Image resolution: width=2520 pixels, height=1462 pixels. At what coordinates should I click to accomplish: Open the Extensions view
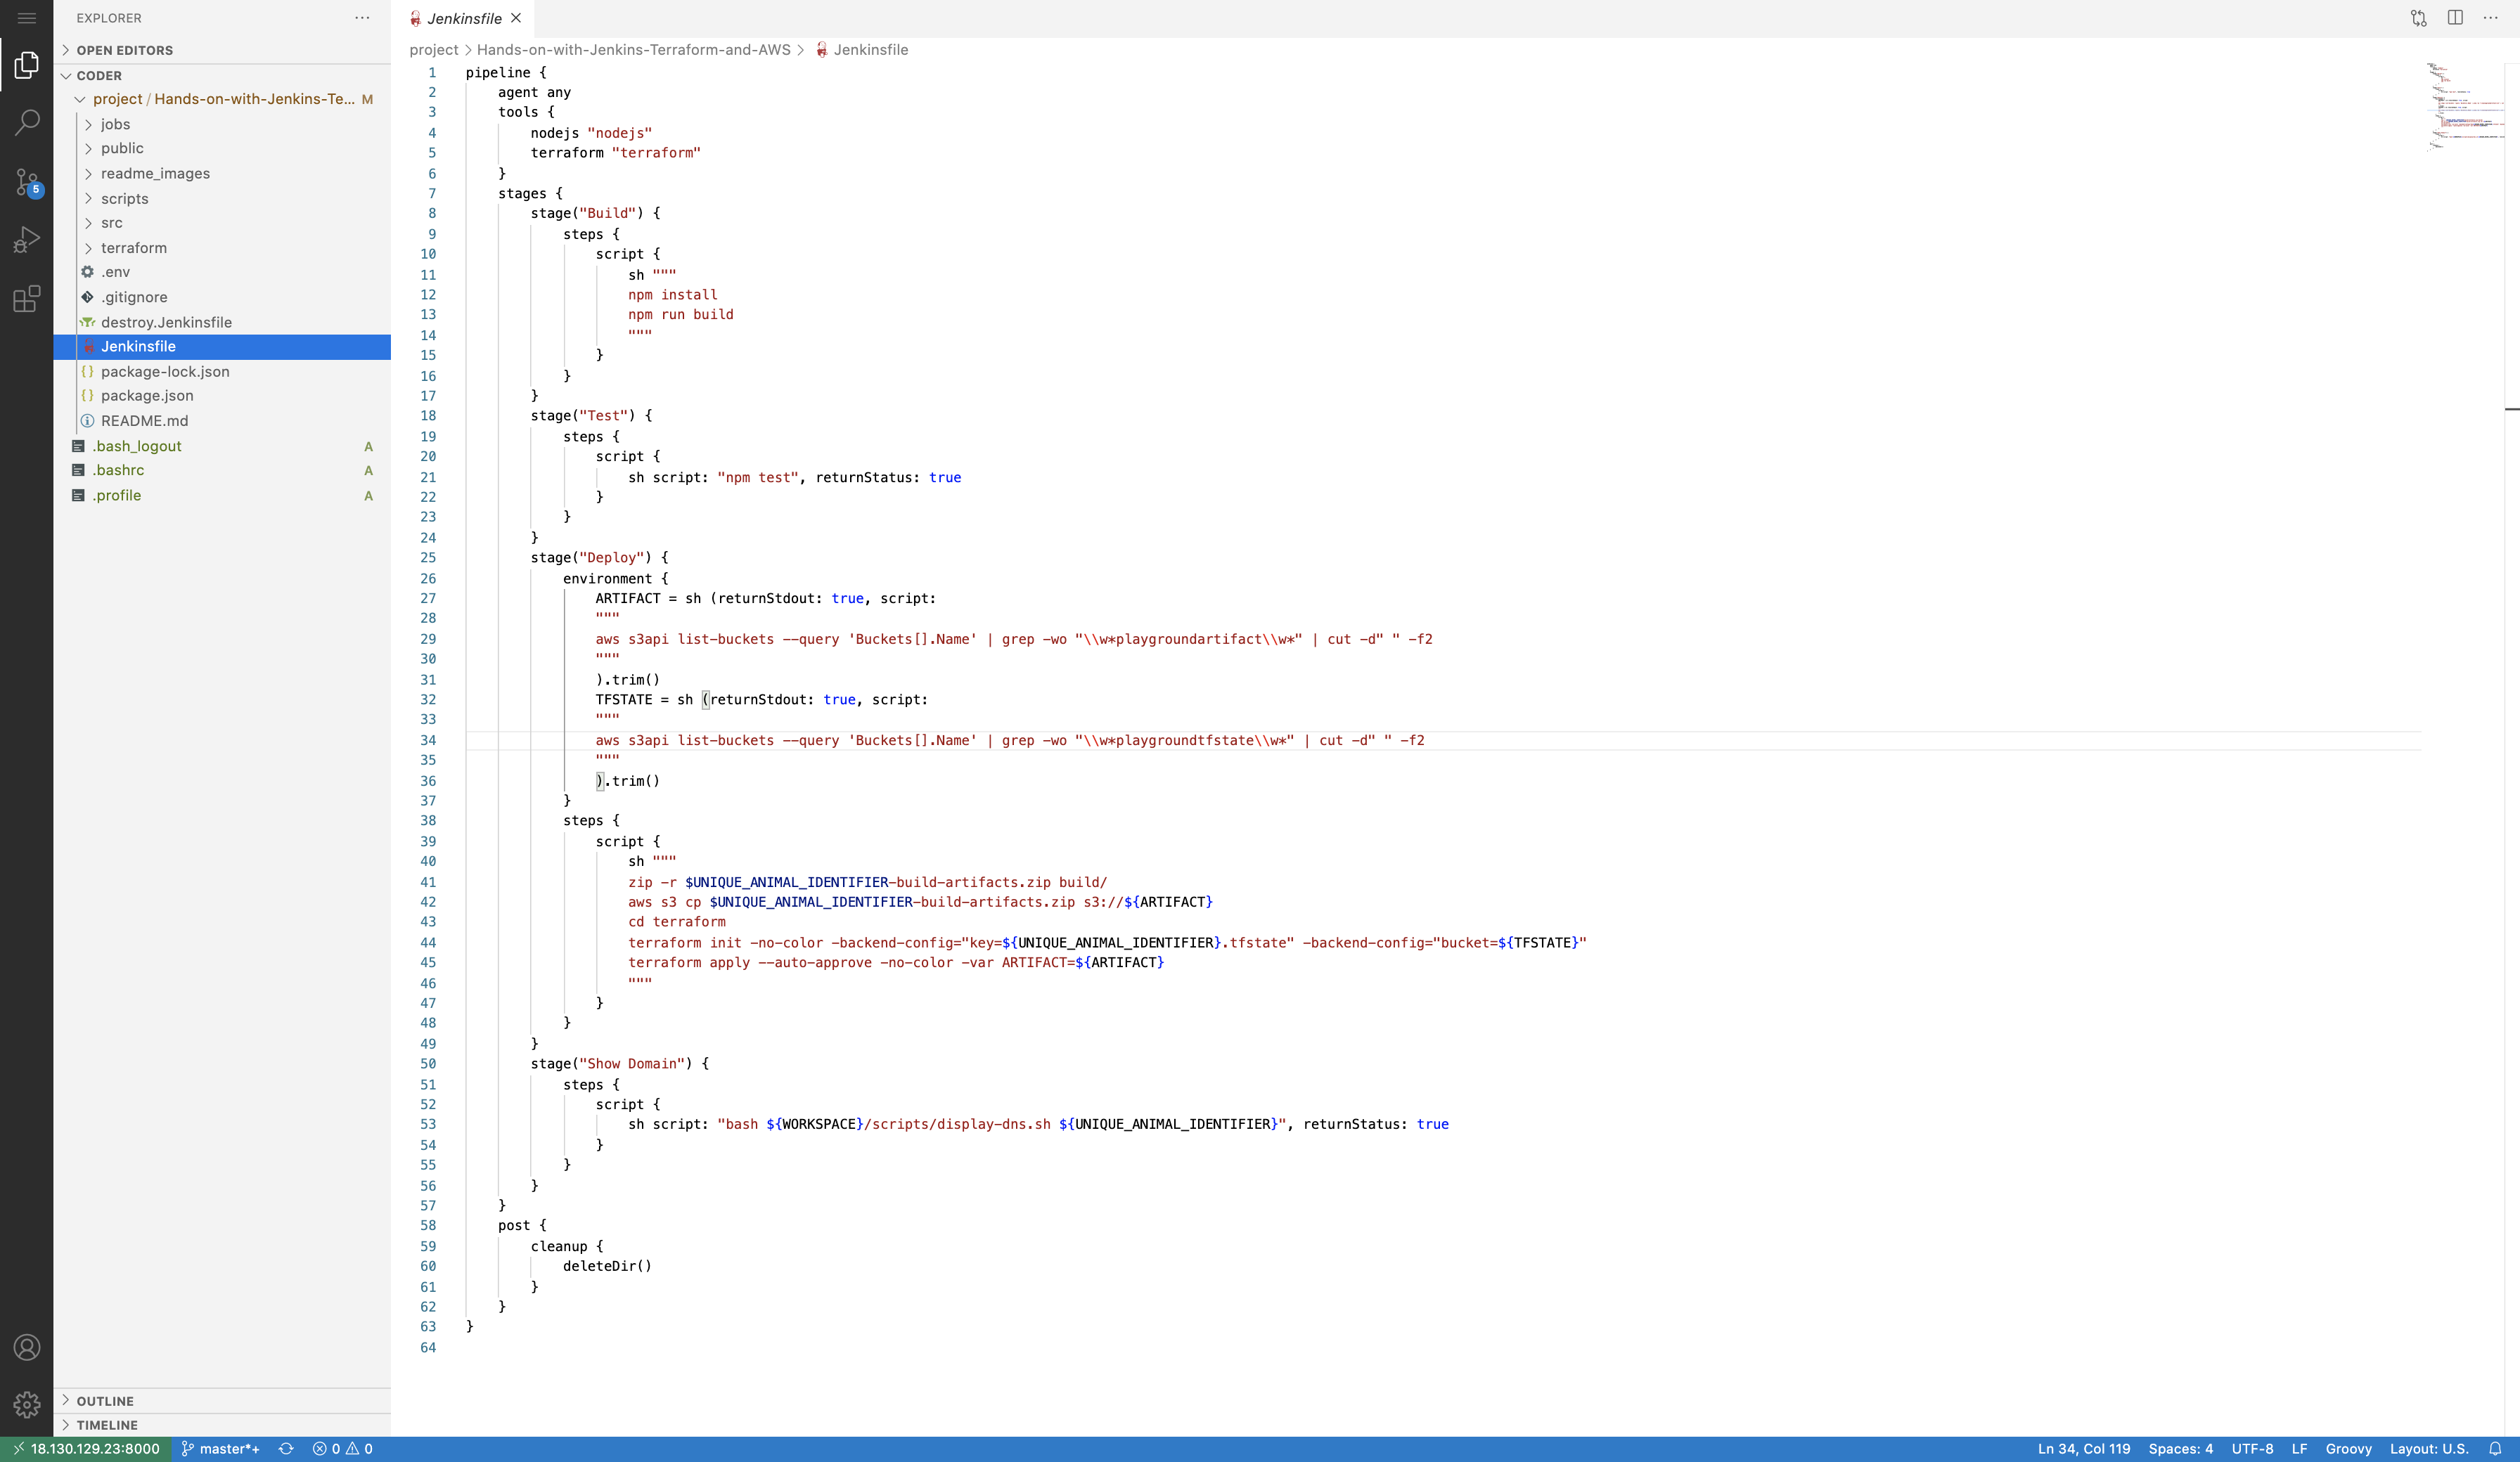point(27,298)
